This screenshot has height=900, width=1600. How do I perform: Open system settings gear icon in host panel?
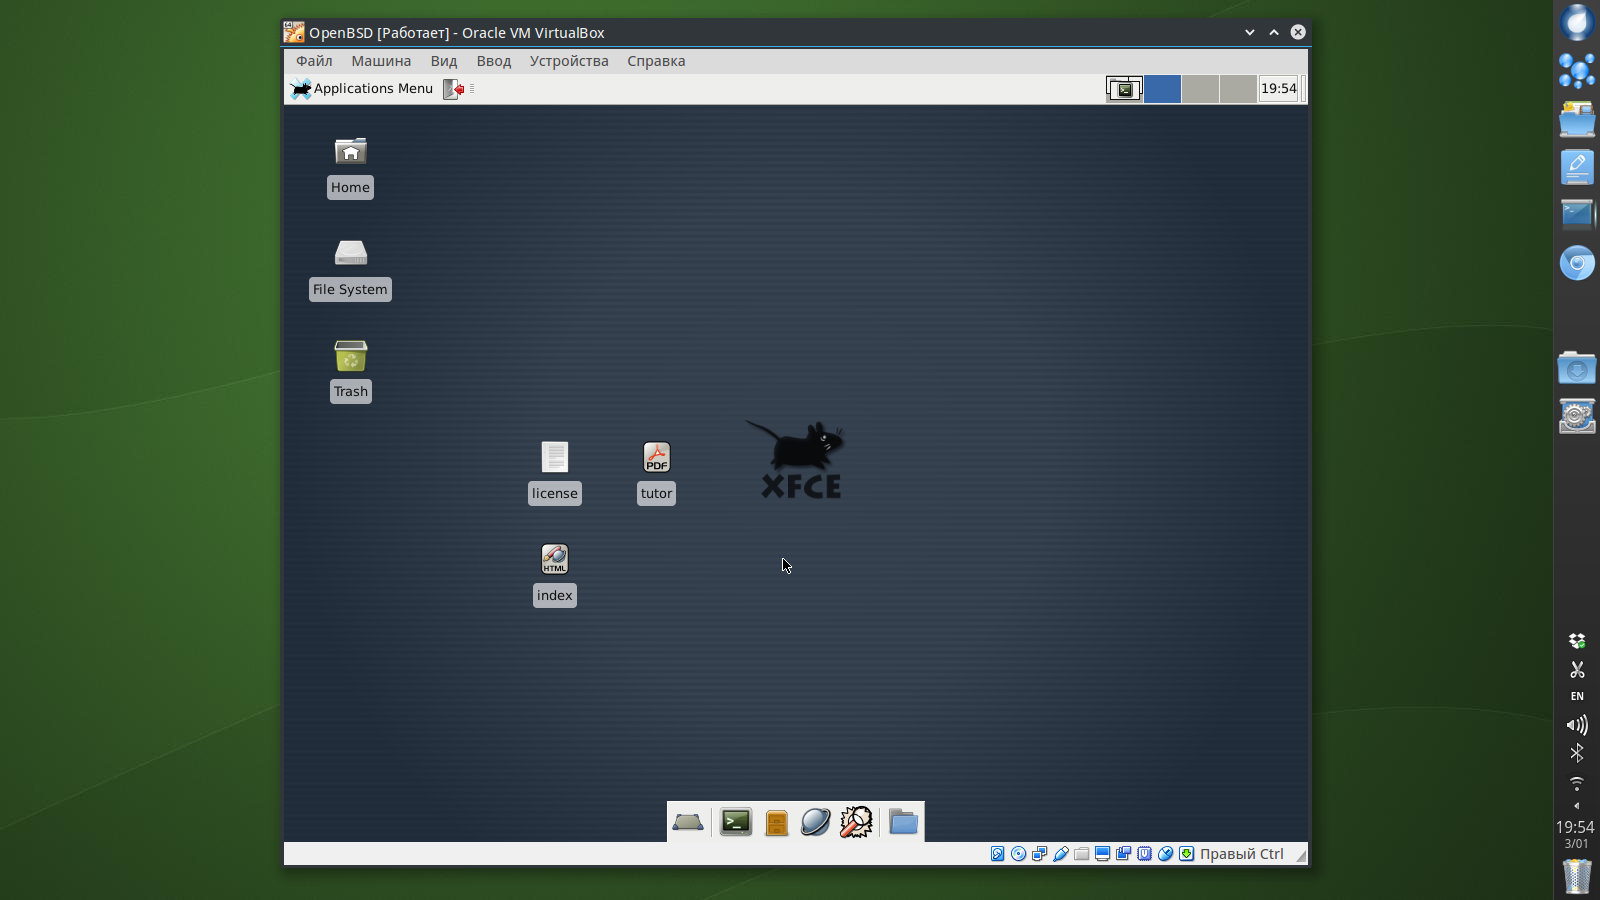[x=1577, y=416]
